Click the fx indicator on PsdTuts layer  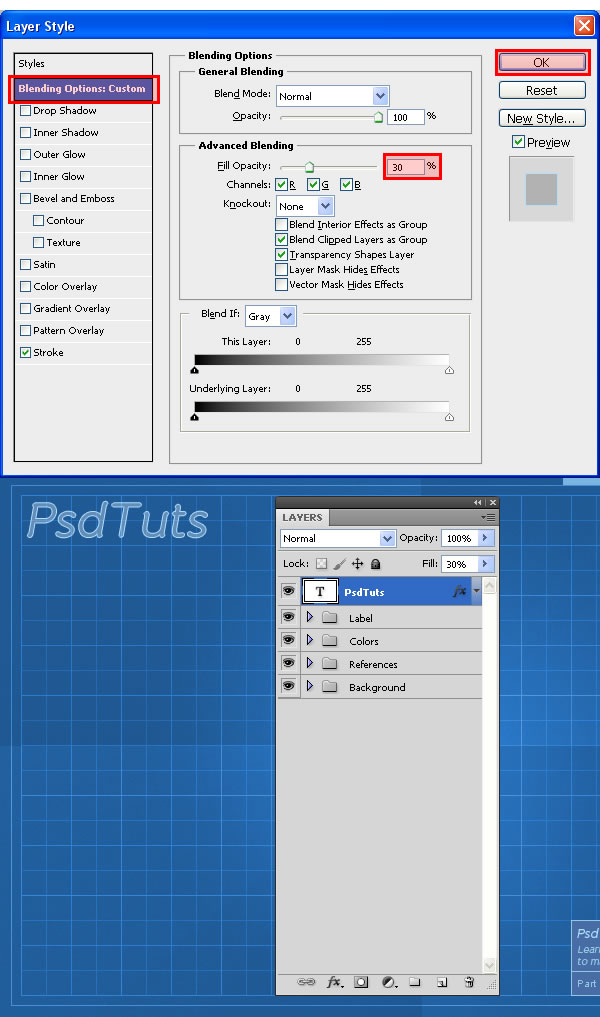tap(459, 592)
